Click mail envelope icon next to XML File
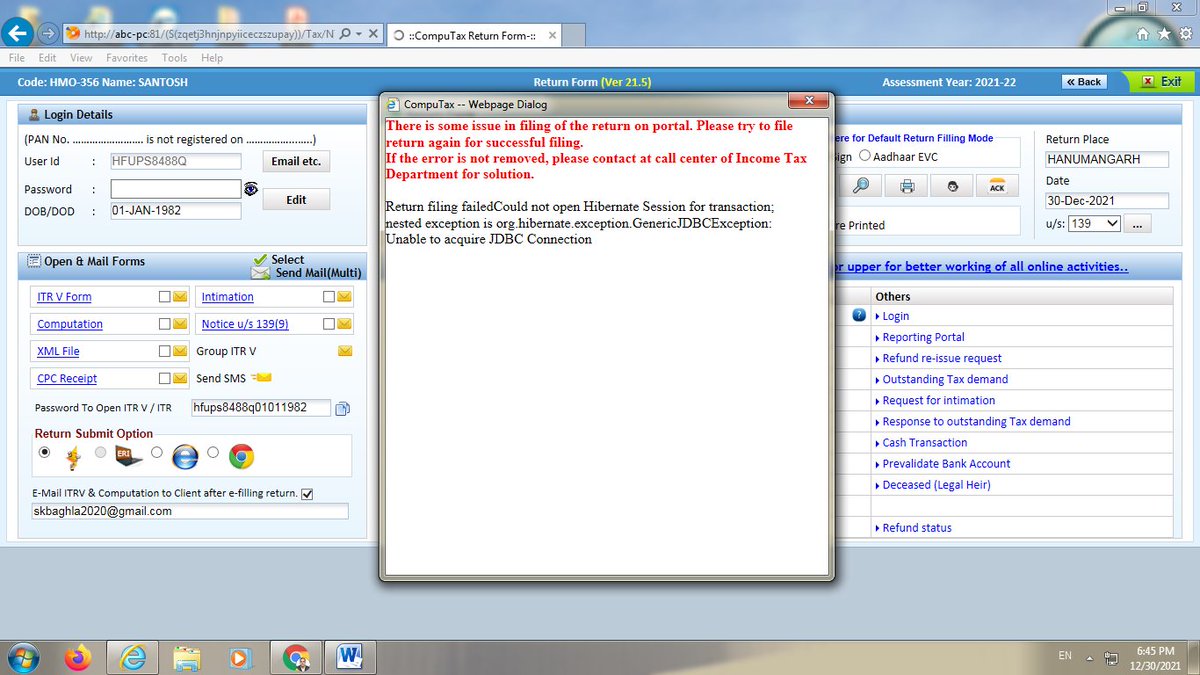 pyautogui.click(x=180, y=351)
